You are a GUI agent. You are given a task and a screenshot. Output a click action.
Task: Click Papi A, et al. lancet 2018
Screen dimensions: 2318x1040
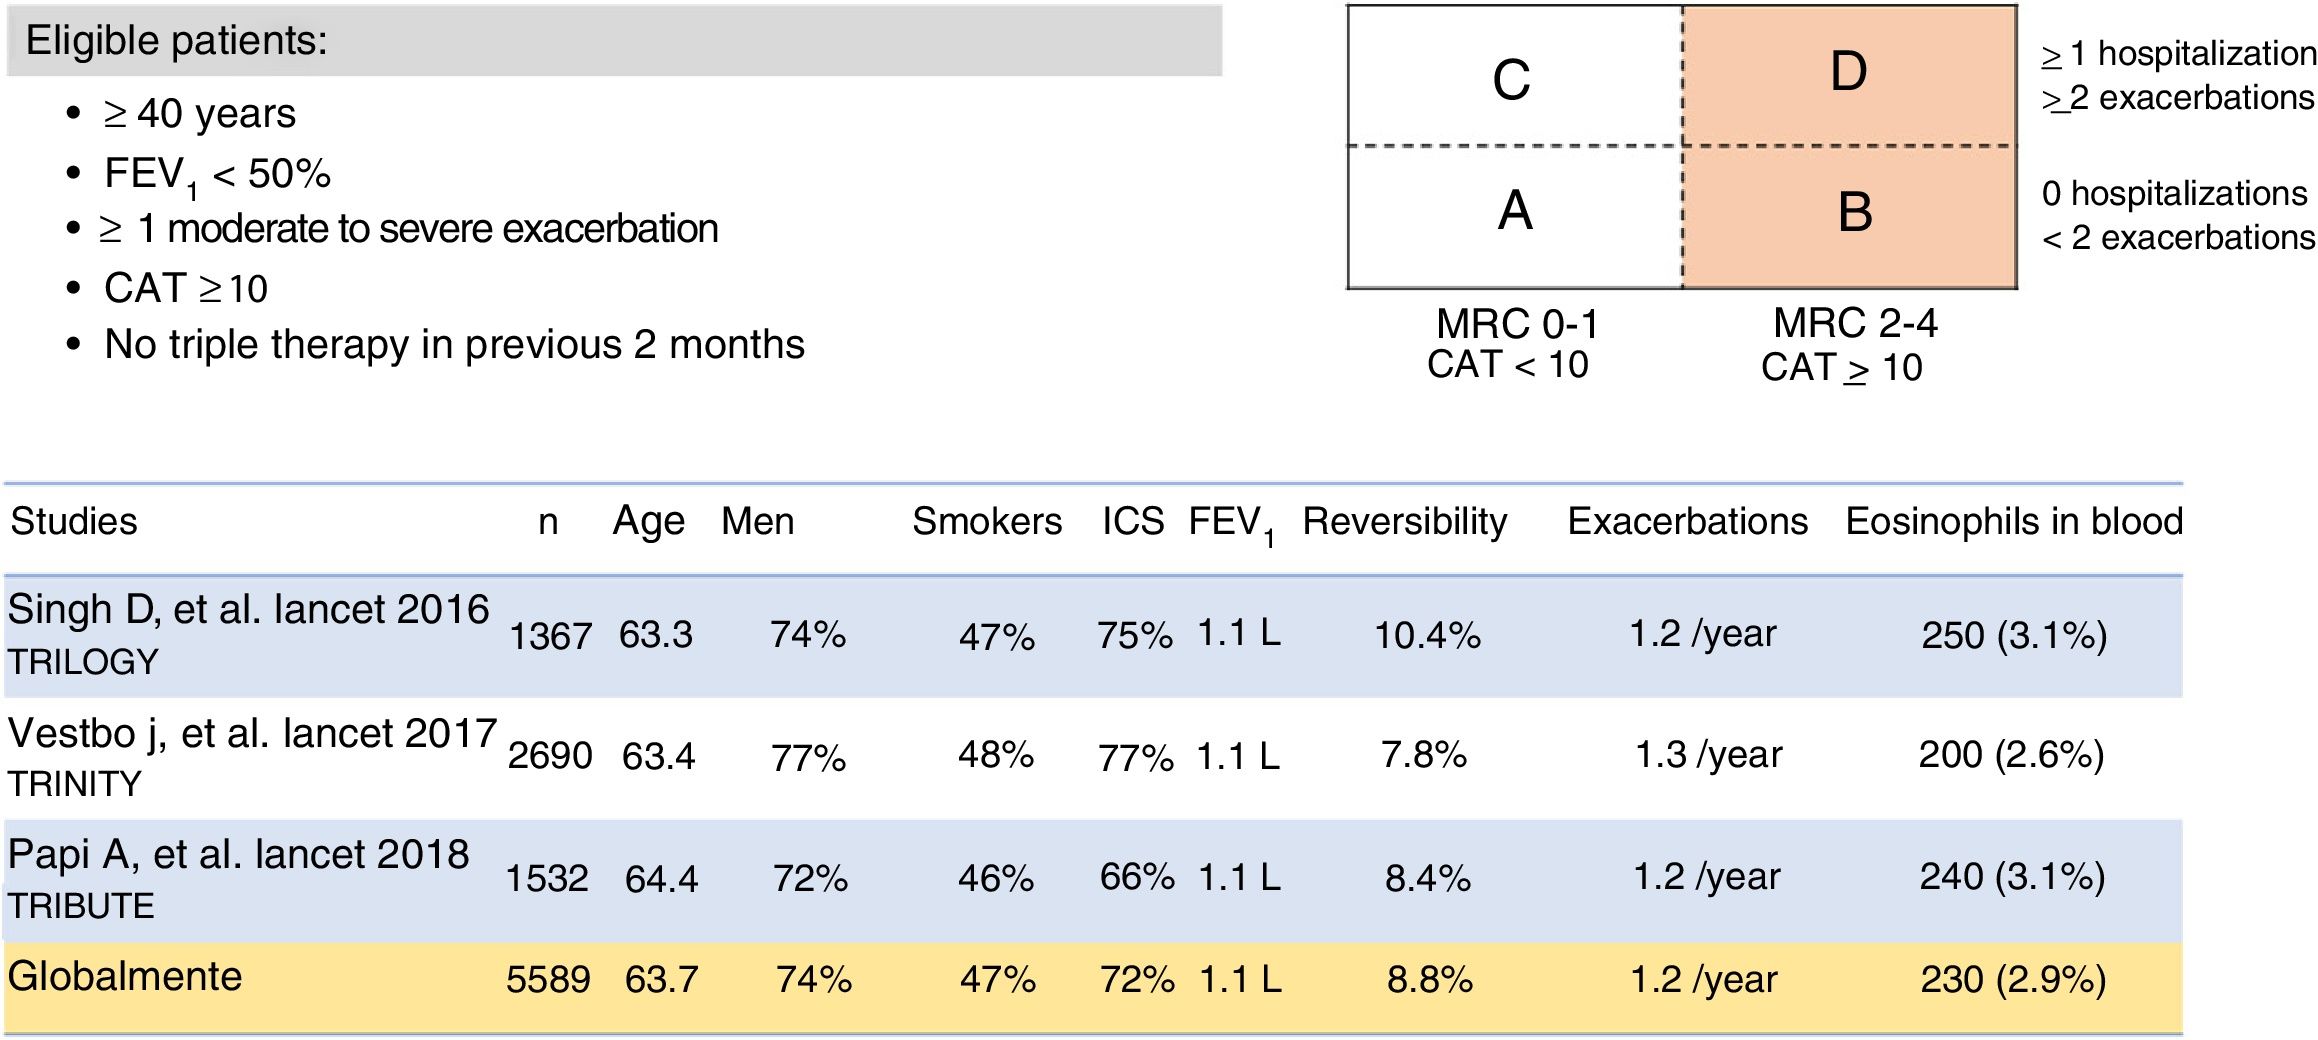238,855
